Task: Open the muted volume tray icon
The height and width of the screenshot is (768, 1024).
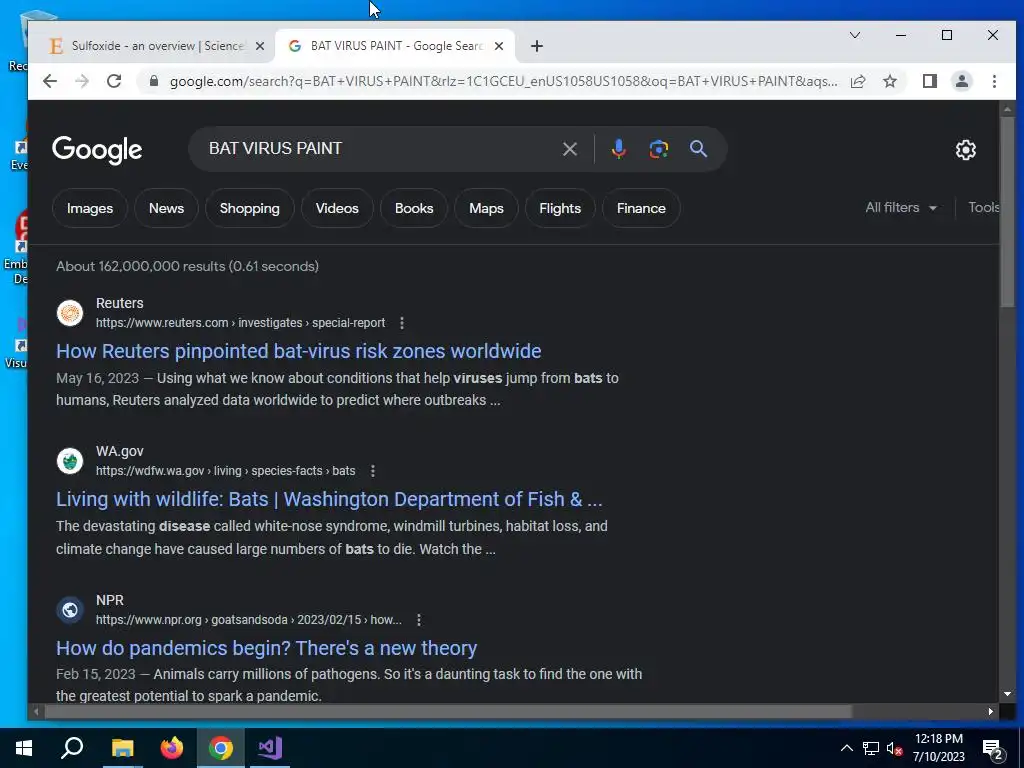Action: 895,748
